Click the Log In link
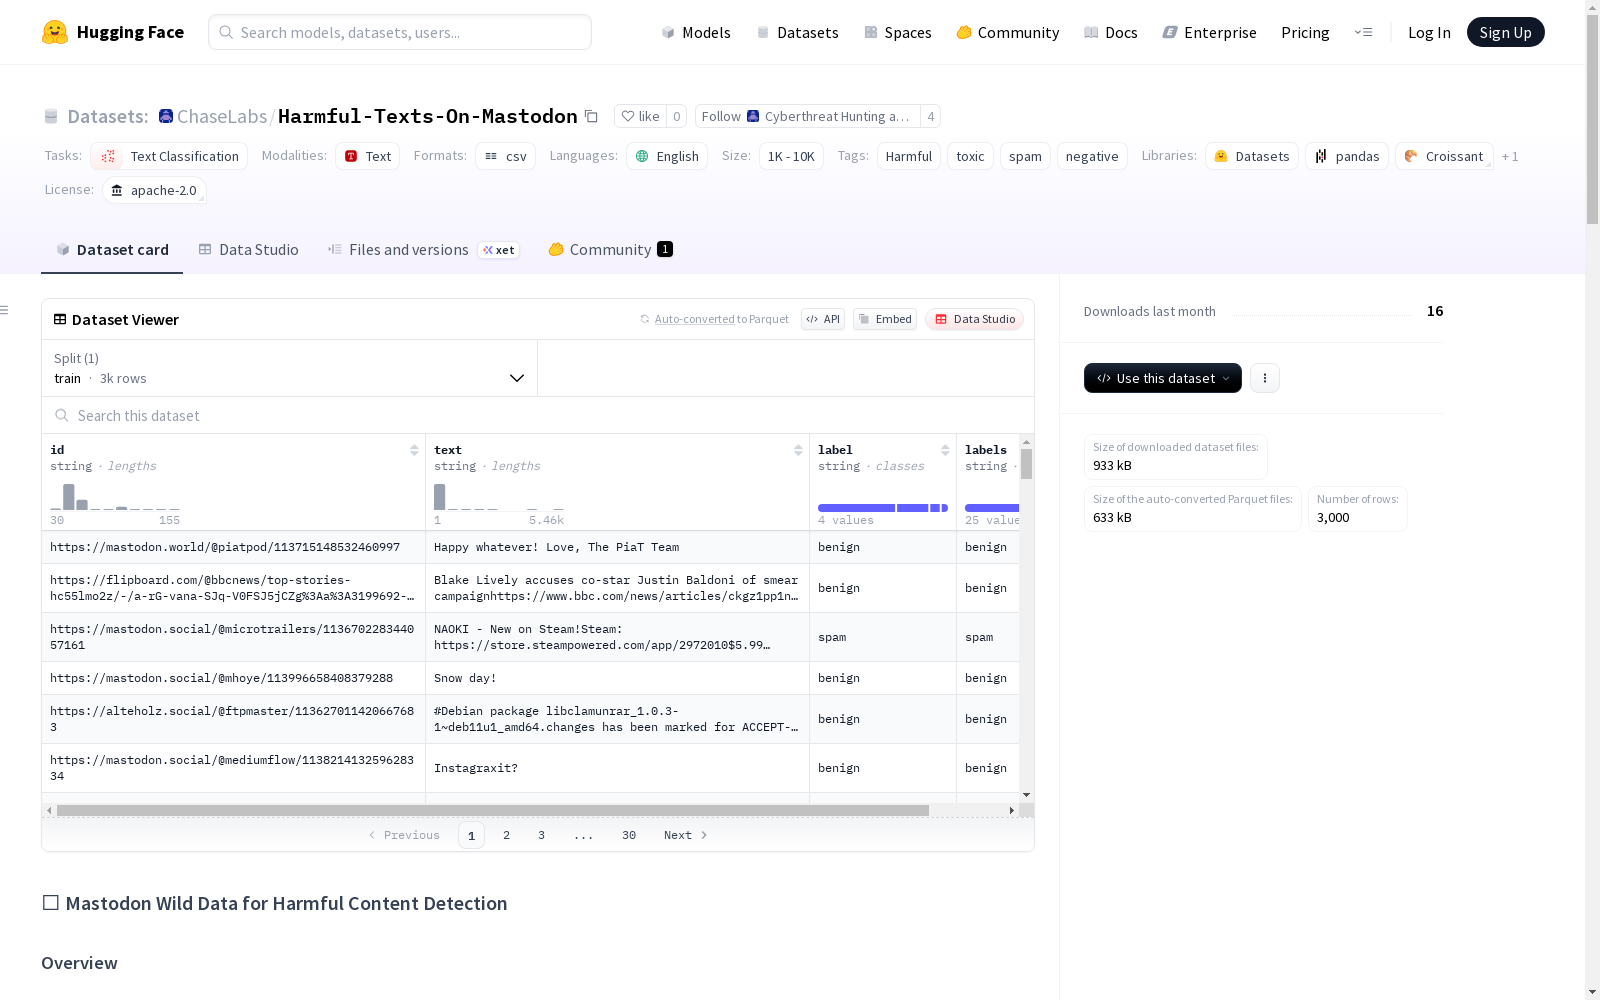1600x1000 pixels. [1429, 32]
